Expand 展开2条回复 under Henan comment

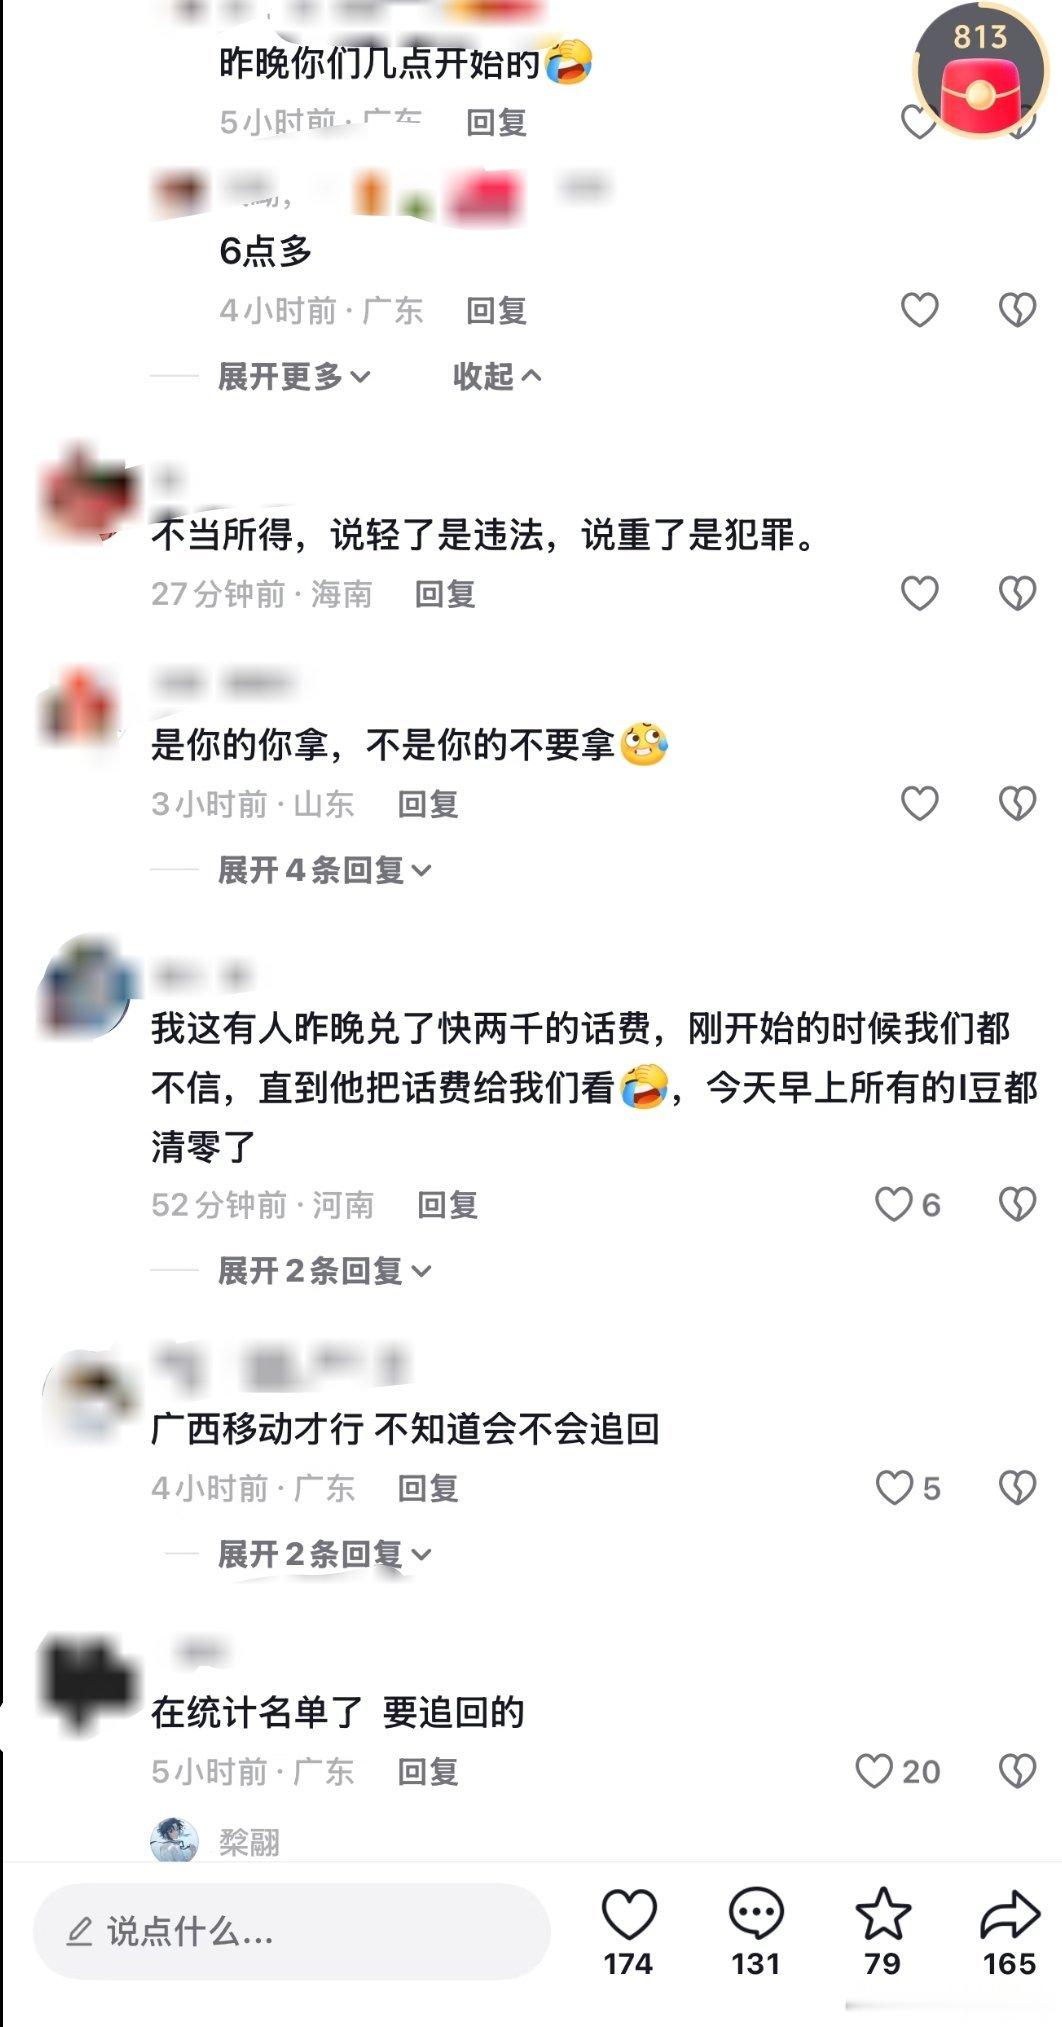tap(325, 1271)
